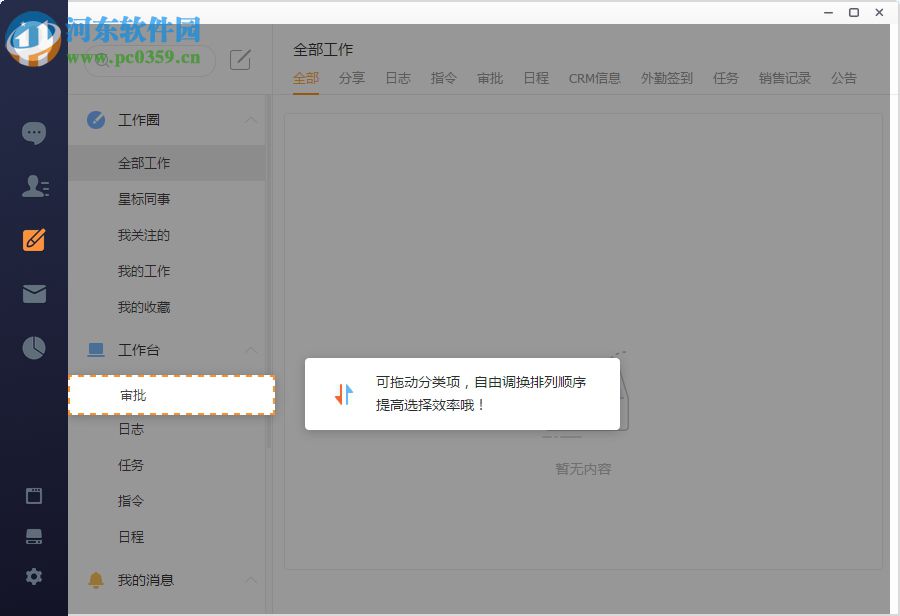Click the monitor device icon in sidebar

point(34,536)
